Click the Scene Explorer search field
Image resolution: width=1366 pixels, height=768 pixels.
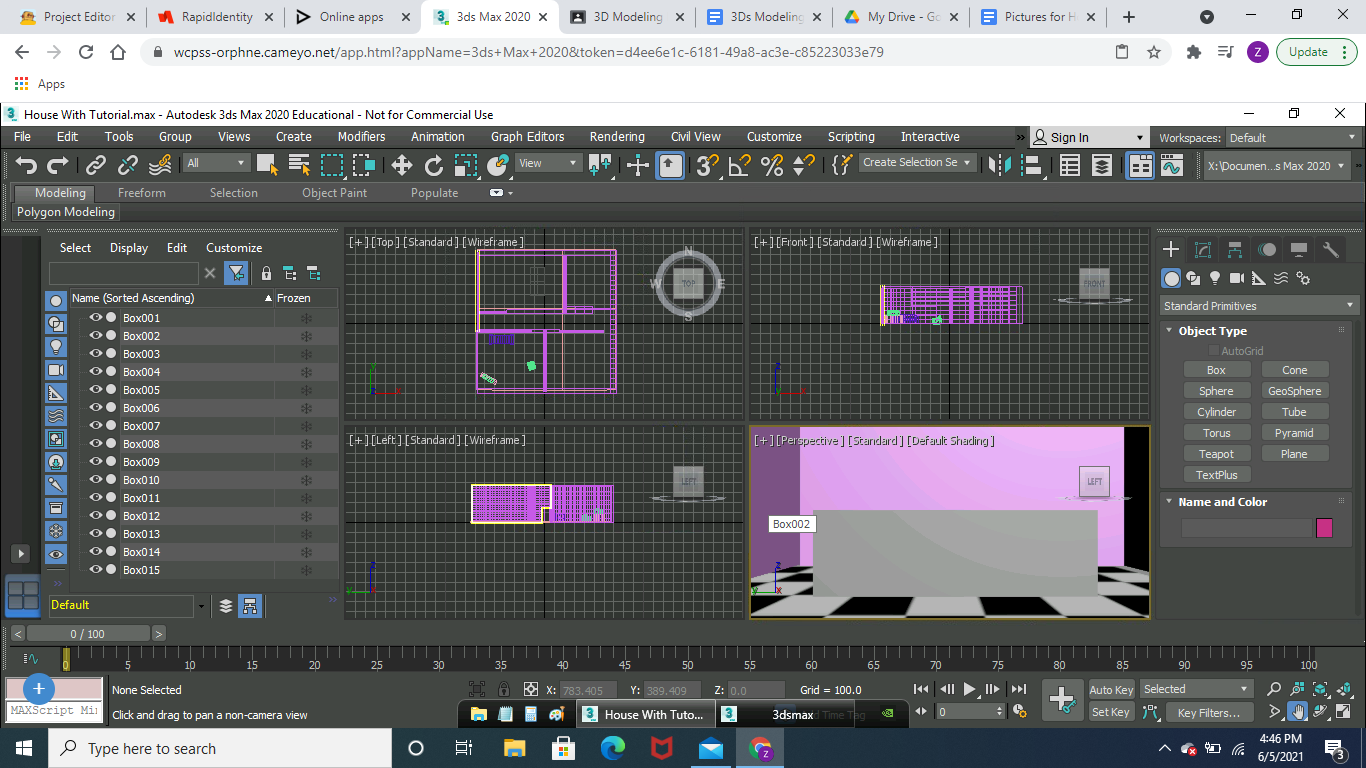pyautogui.click(x=124, y=273)
